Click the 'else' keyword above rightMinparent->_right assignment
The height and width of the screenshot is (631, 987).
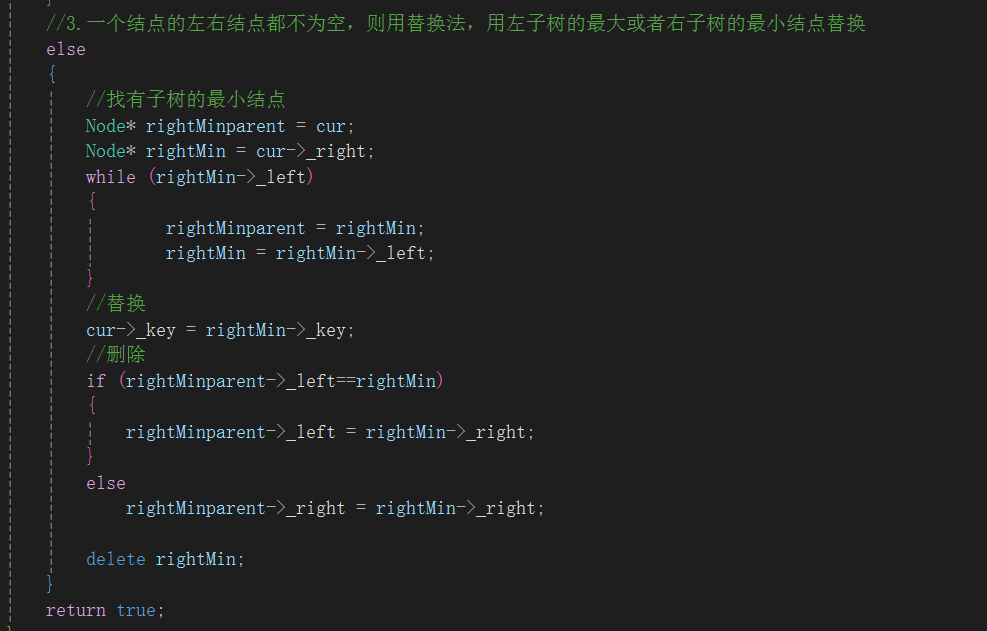(106, 483)
